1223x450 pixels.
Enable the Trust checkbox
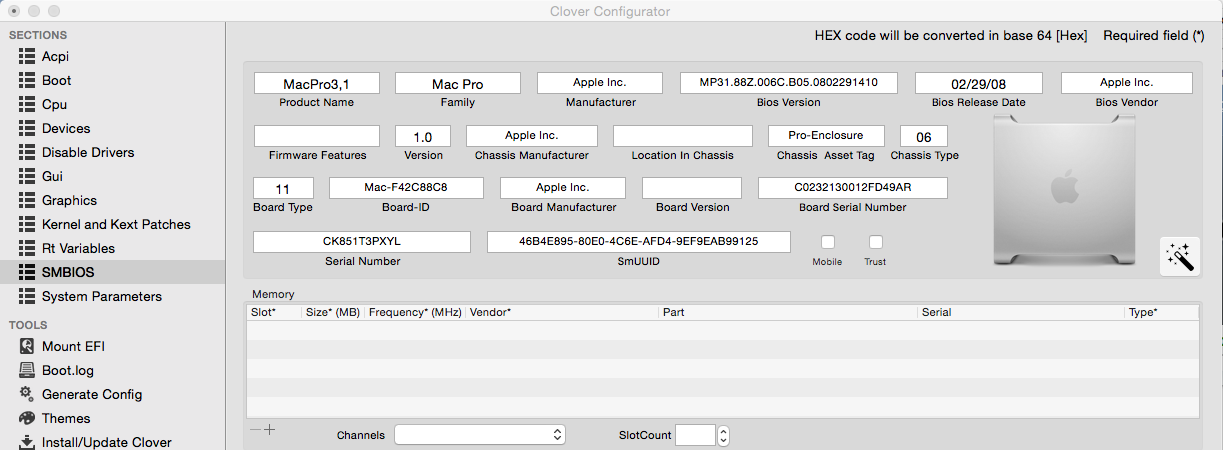[876, 242]
